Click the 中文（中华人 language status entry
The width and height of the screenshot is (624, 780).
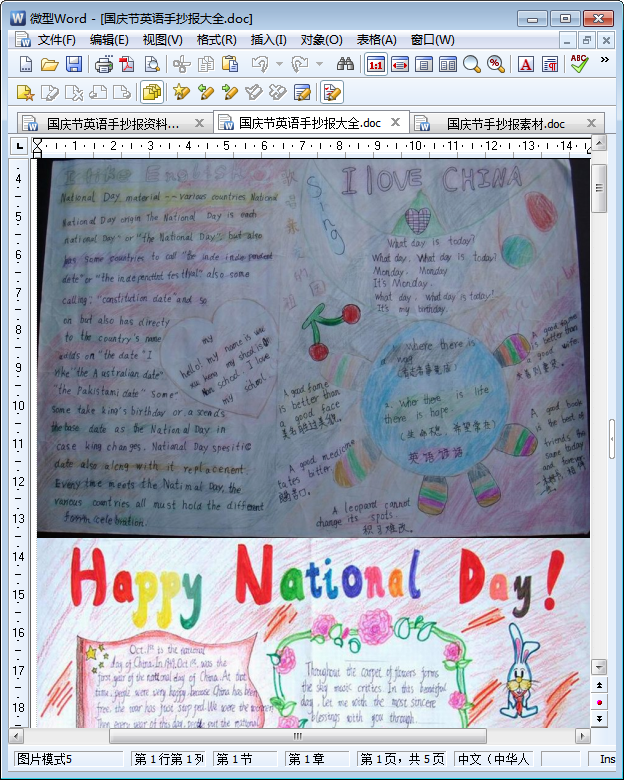[493, 759]
